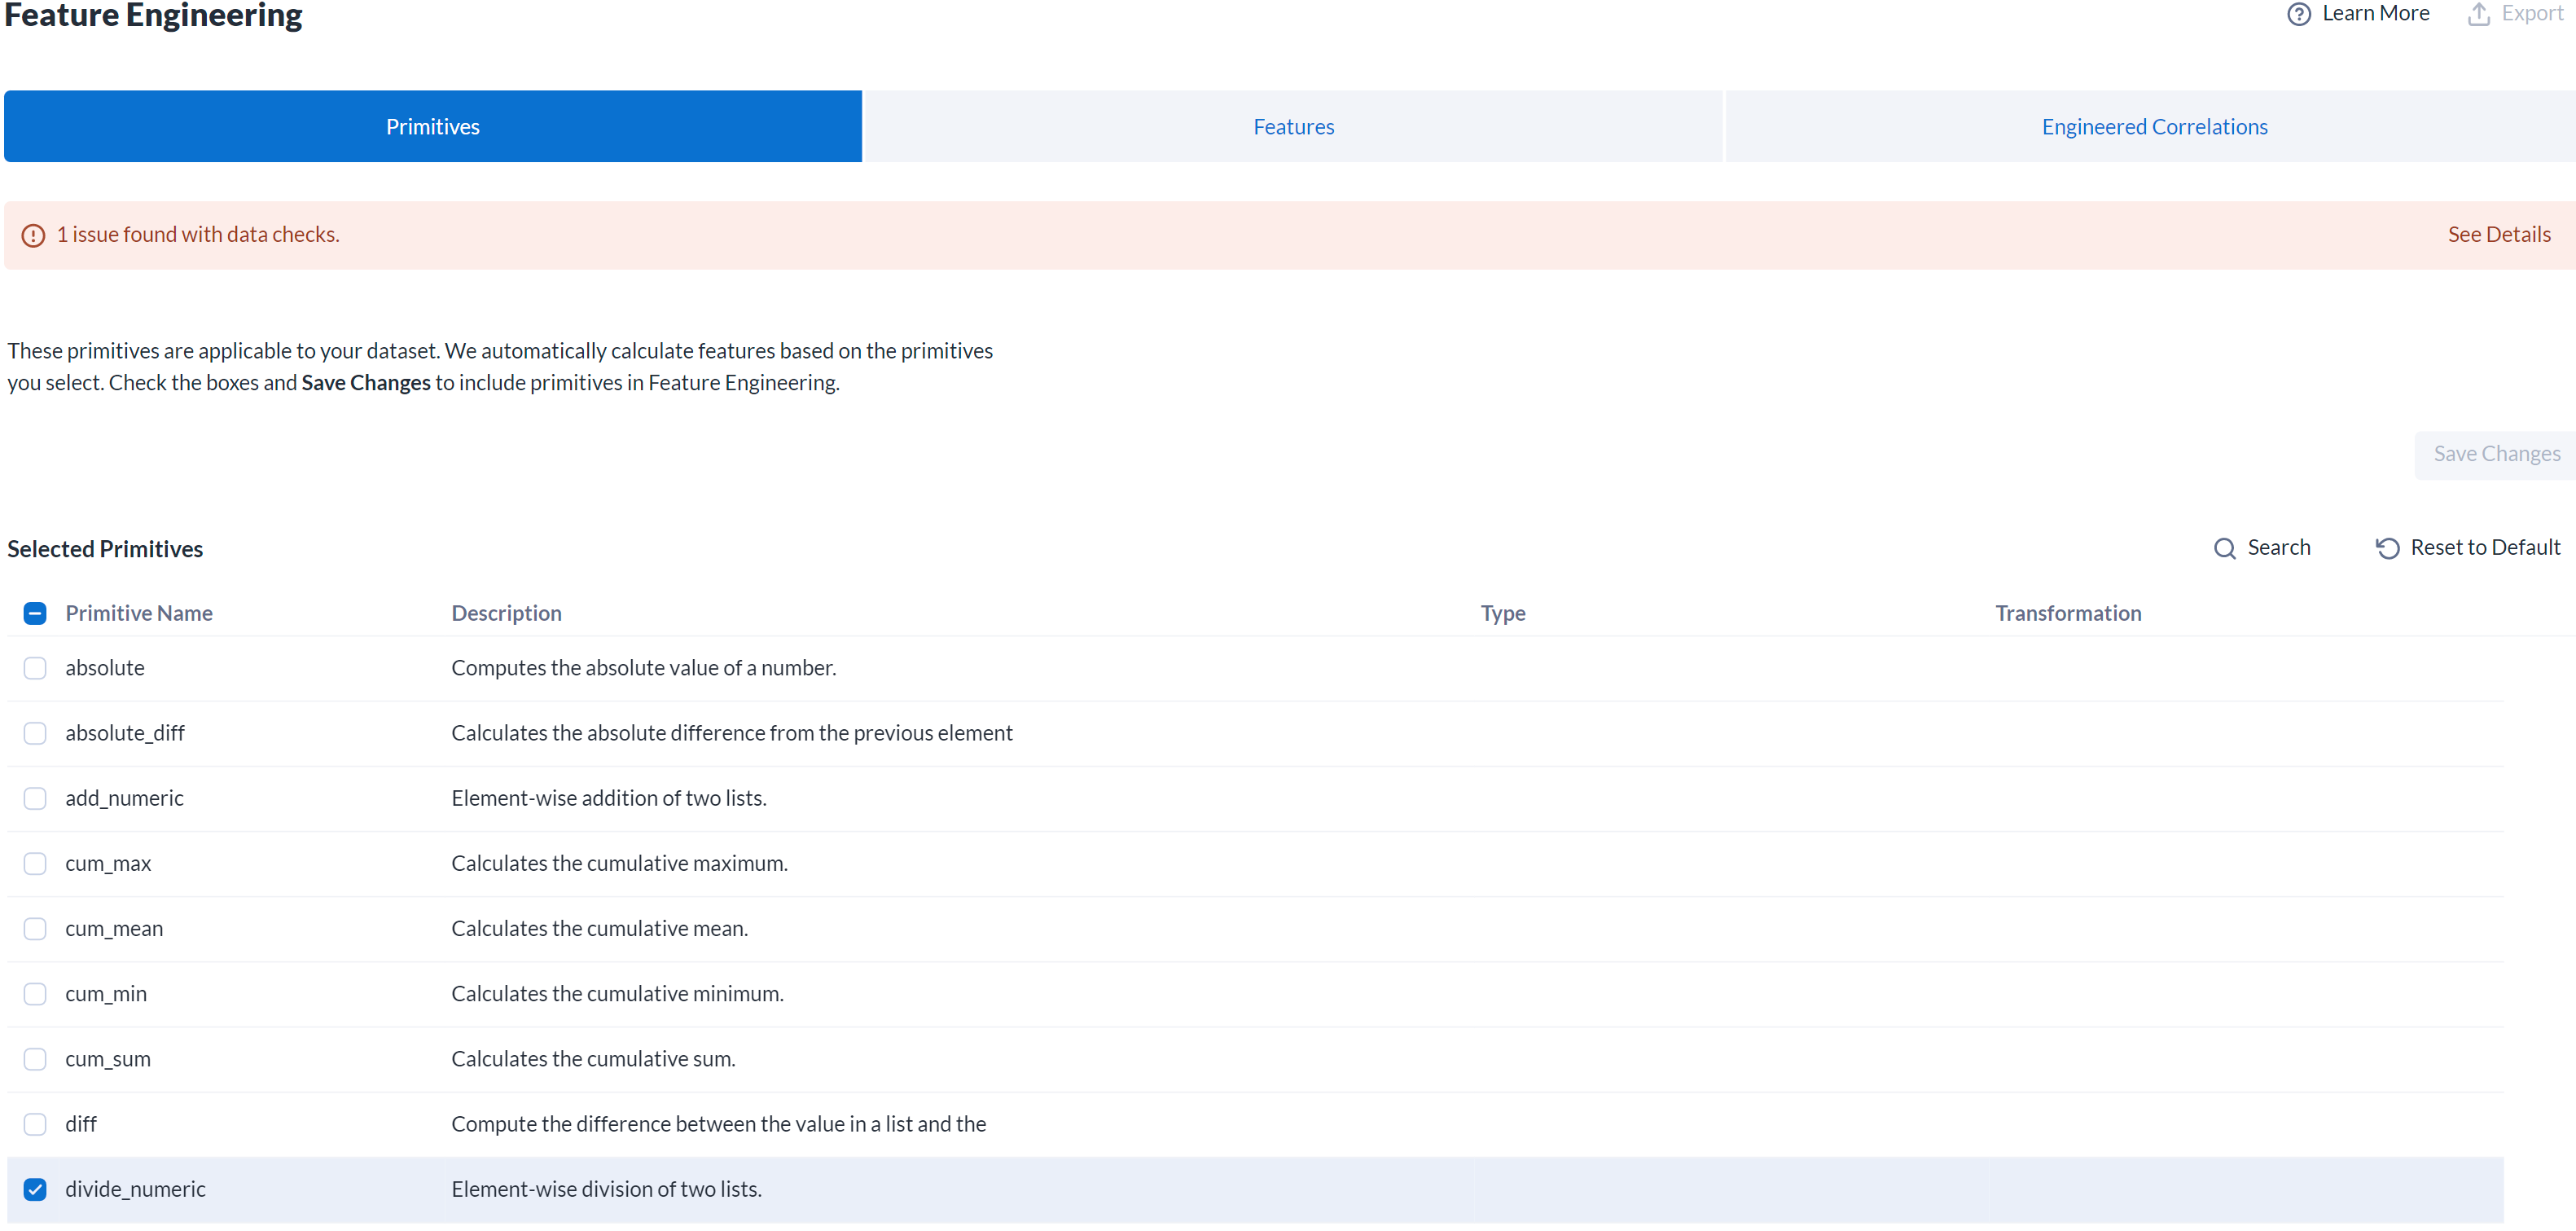Enable the diff primitive

coord(35,1124)
